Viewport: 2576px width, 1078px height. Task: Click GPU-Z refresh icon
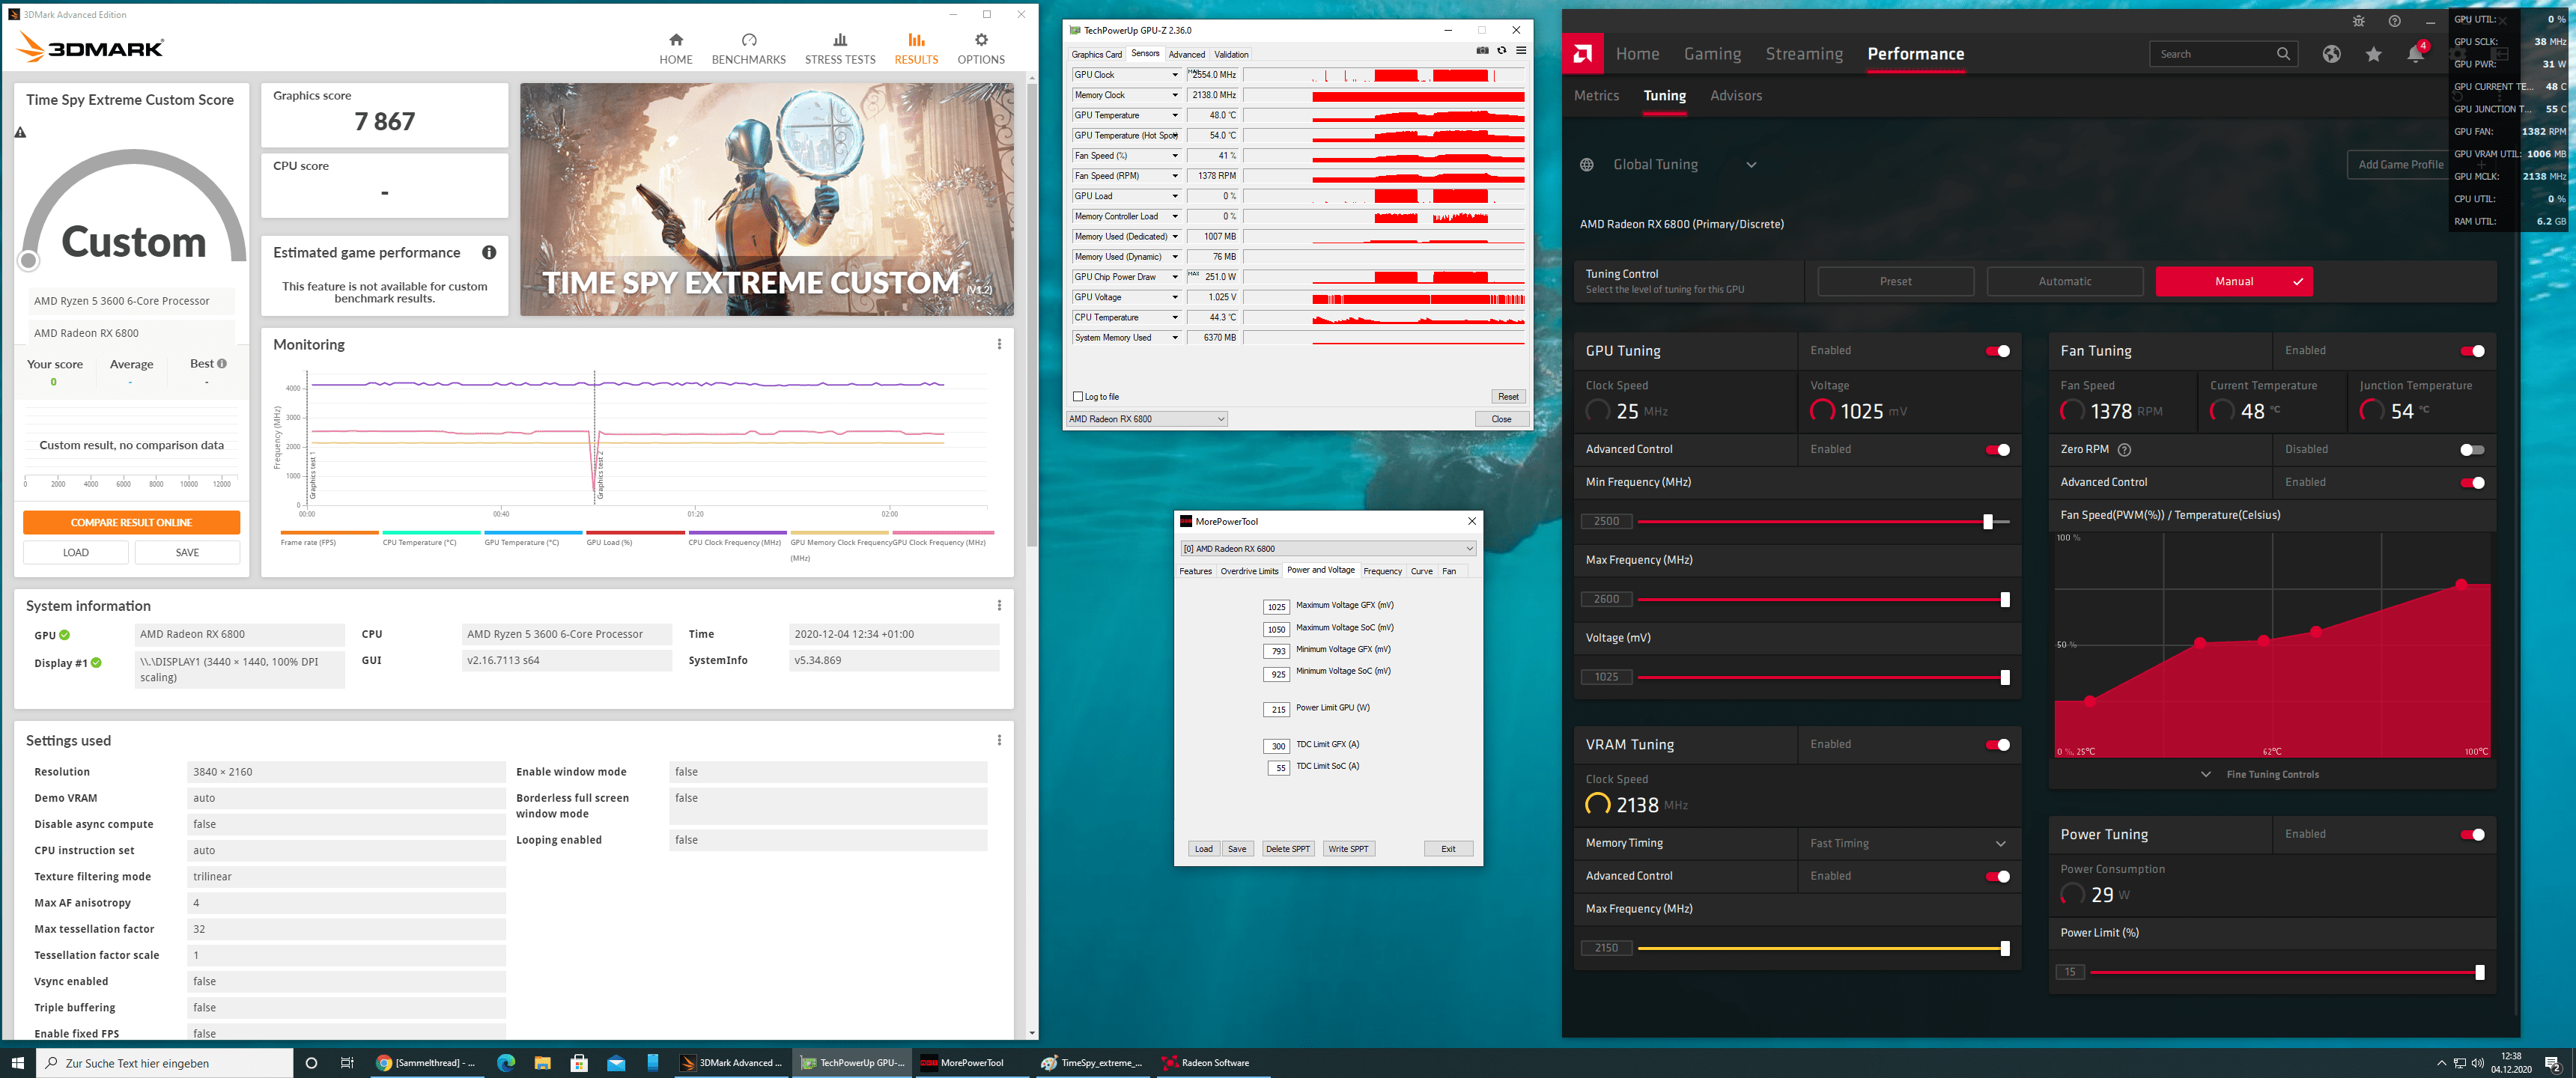click(x=1501, y=50)
